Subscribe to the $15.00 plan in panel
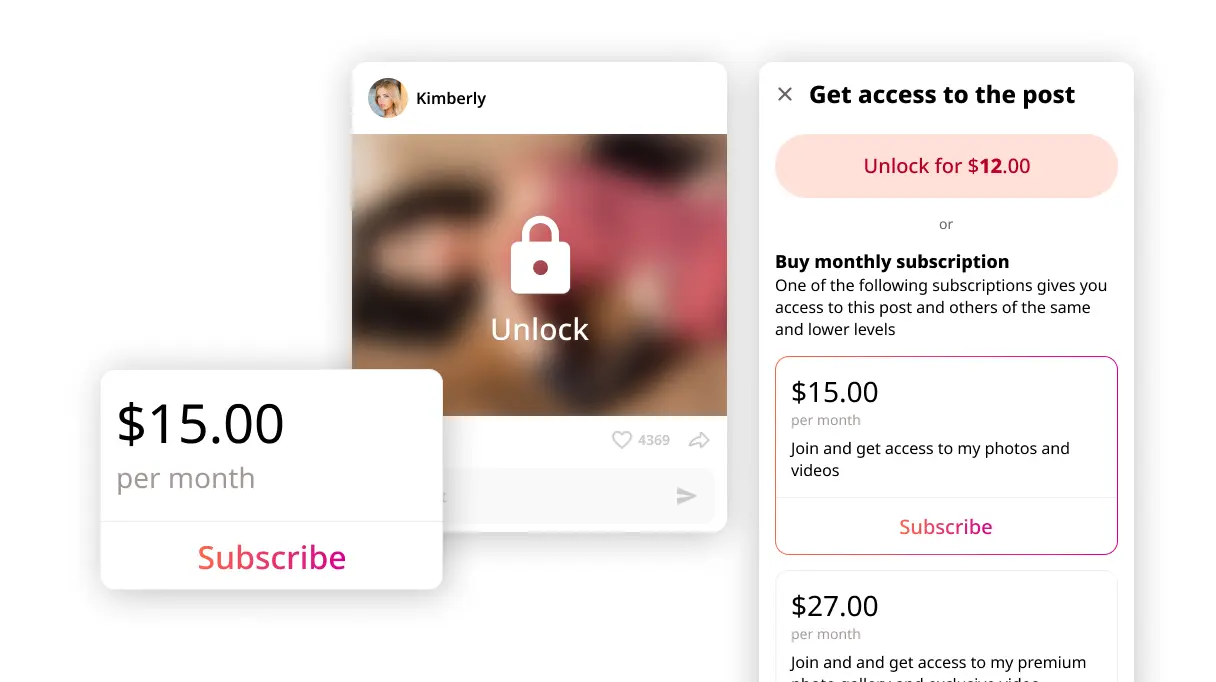The image size is (1216, 682). point(946,527)
